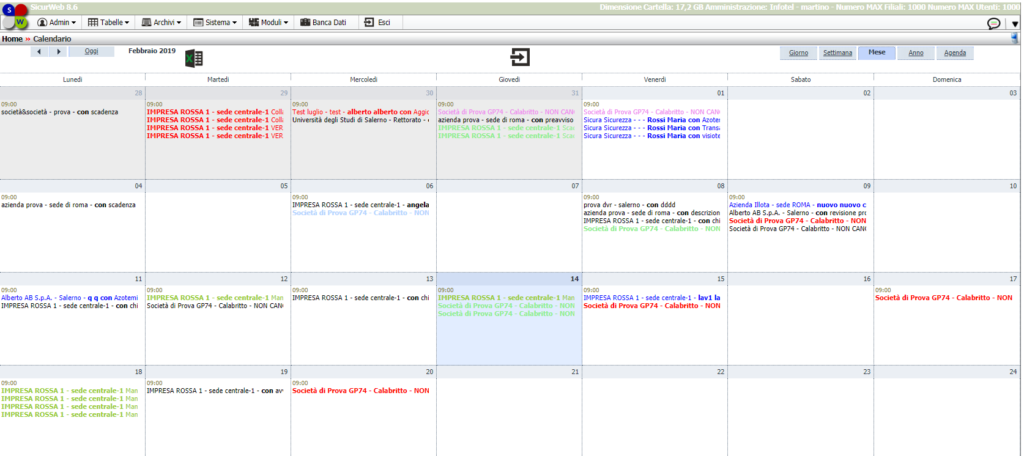This screenshot has height=456, width=1024.
Task: Switch to the Giorno view
Action: [798, 53]
